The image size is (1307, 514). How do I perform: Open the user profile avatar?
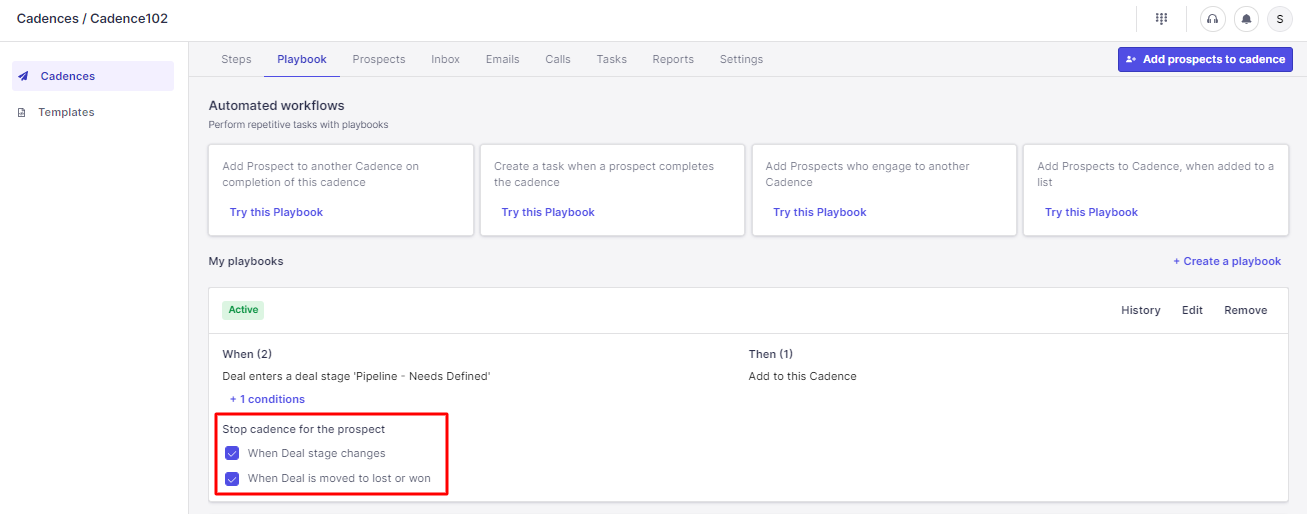pyautogui.click(x=1280, y=19)
